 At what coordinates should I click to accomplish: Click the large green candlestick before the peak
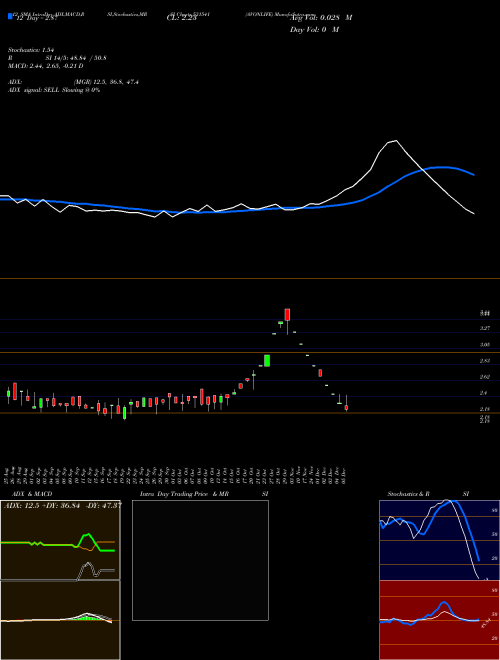[x=267, y=361]
